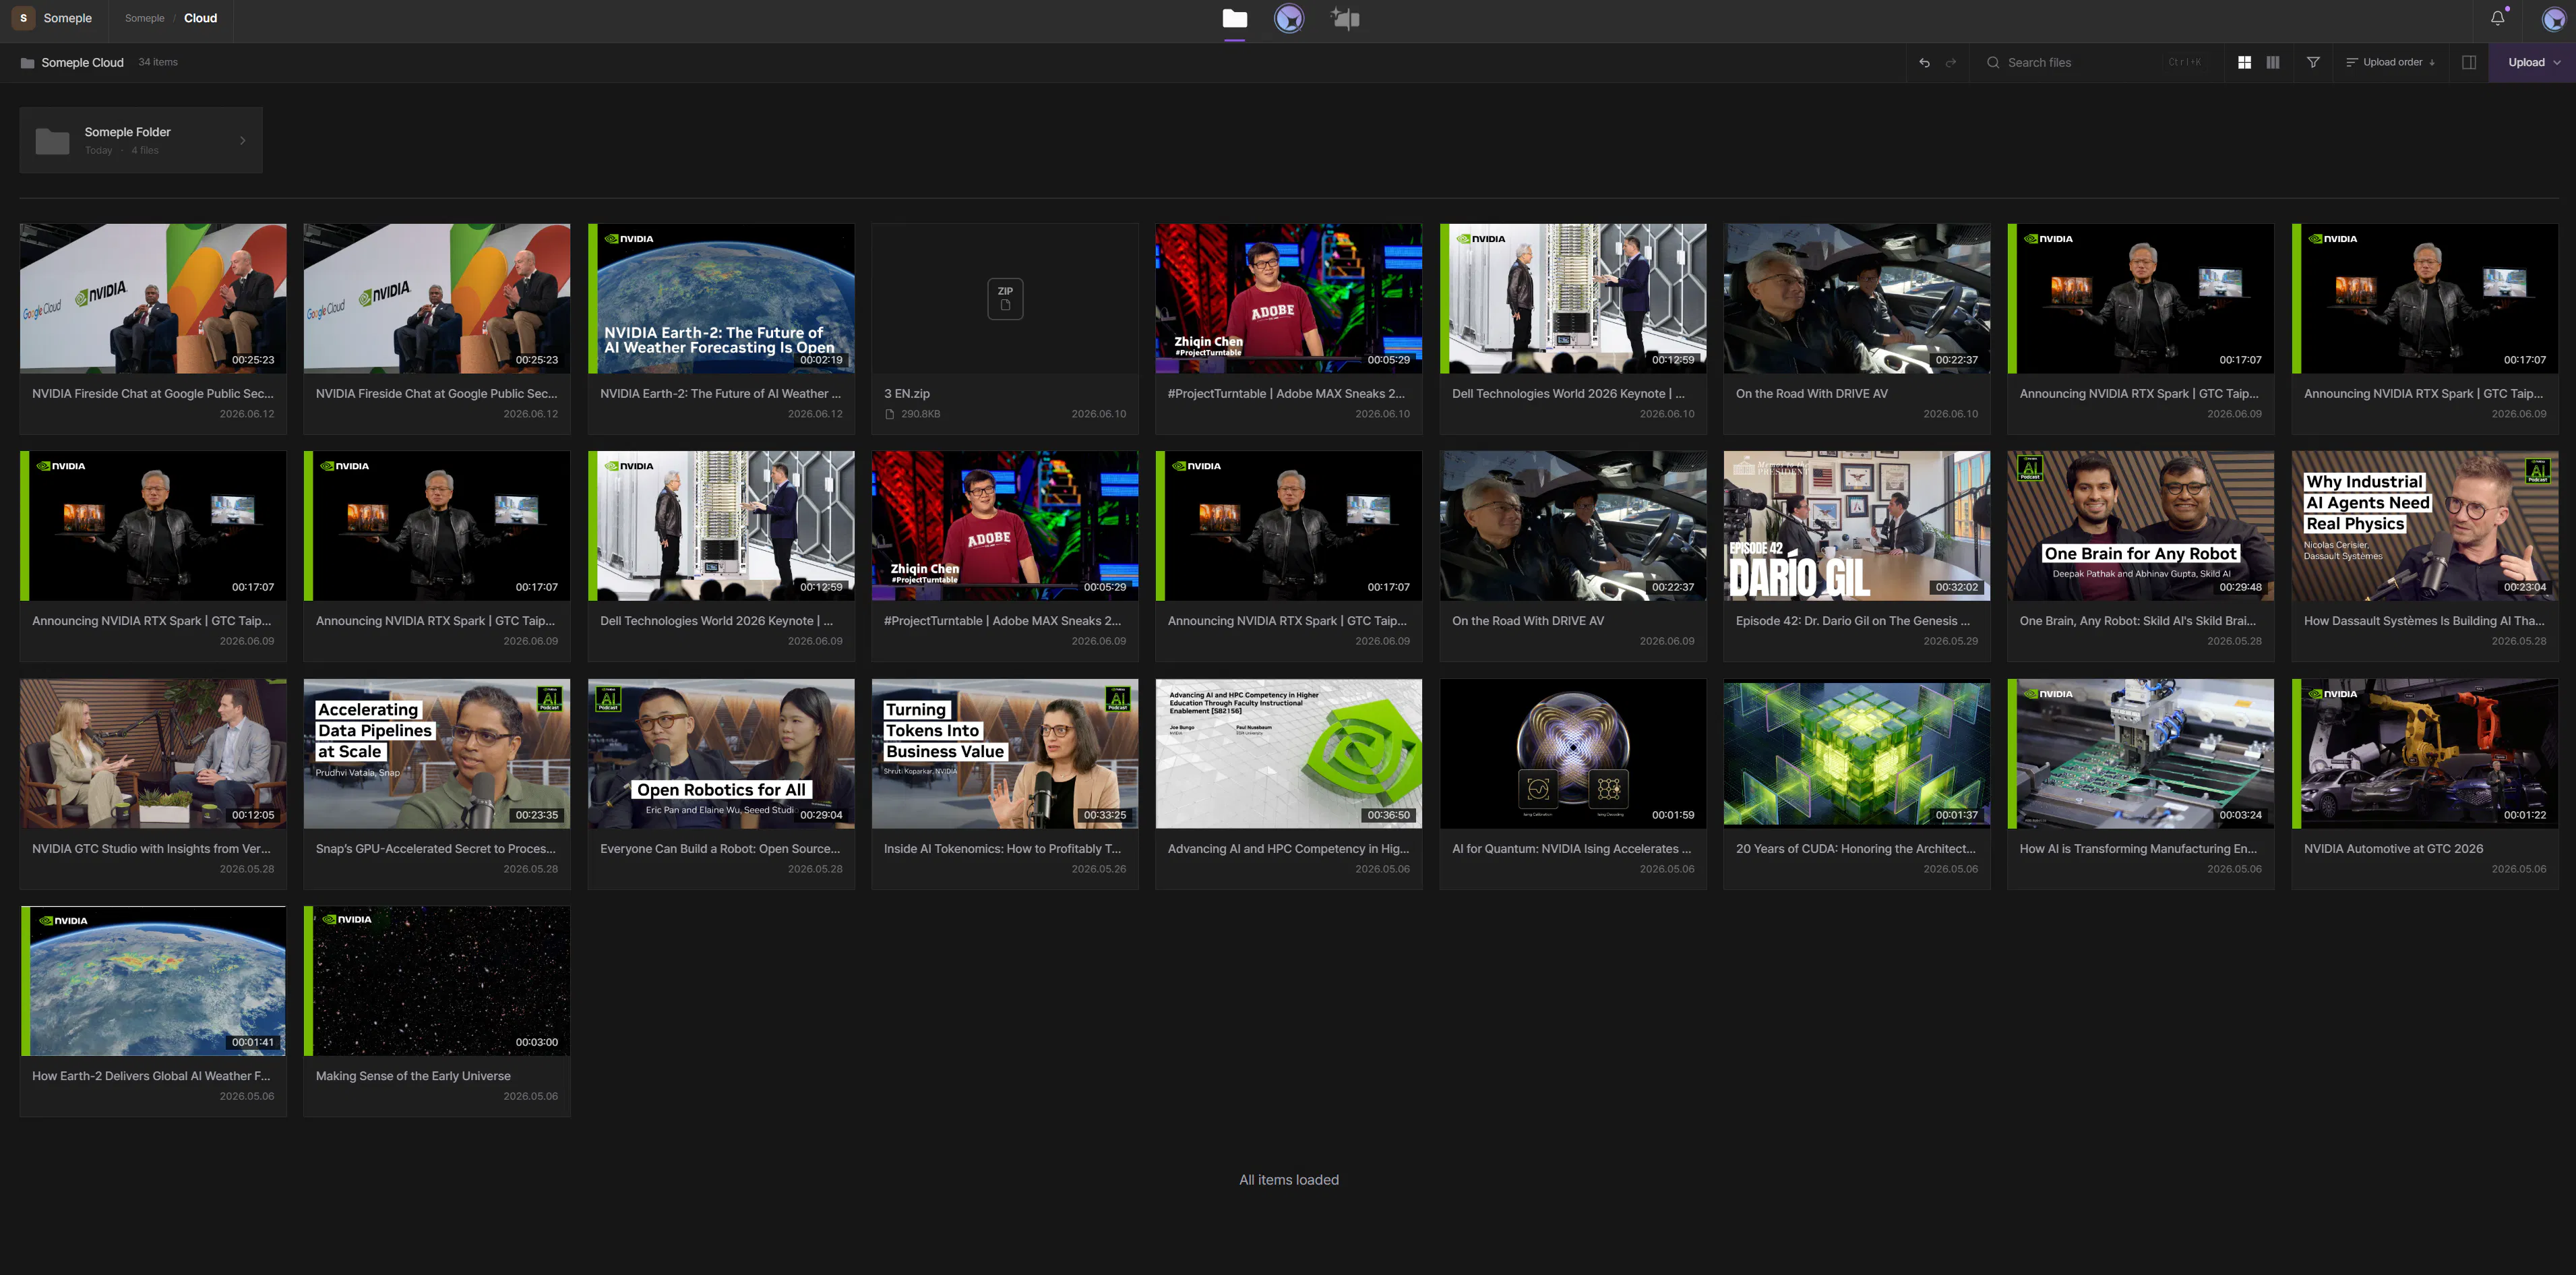Select title 'On the Road With DRIVE AV' dated 2026.06.09
Image resolution: width=2576 pixels, height=1275 pixels.
pyautogui.click(x=1527, y=621)
